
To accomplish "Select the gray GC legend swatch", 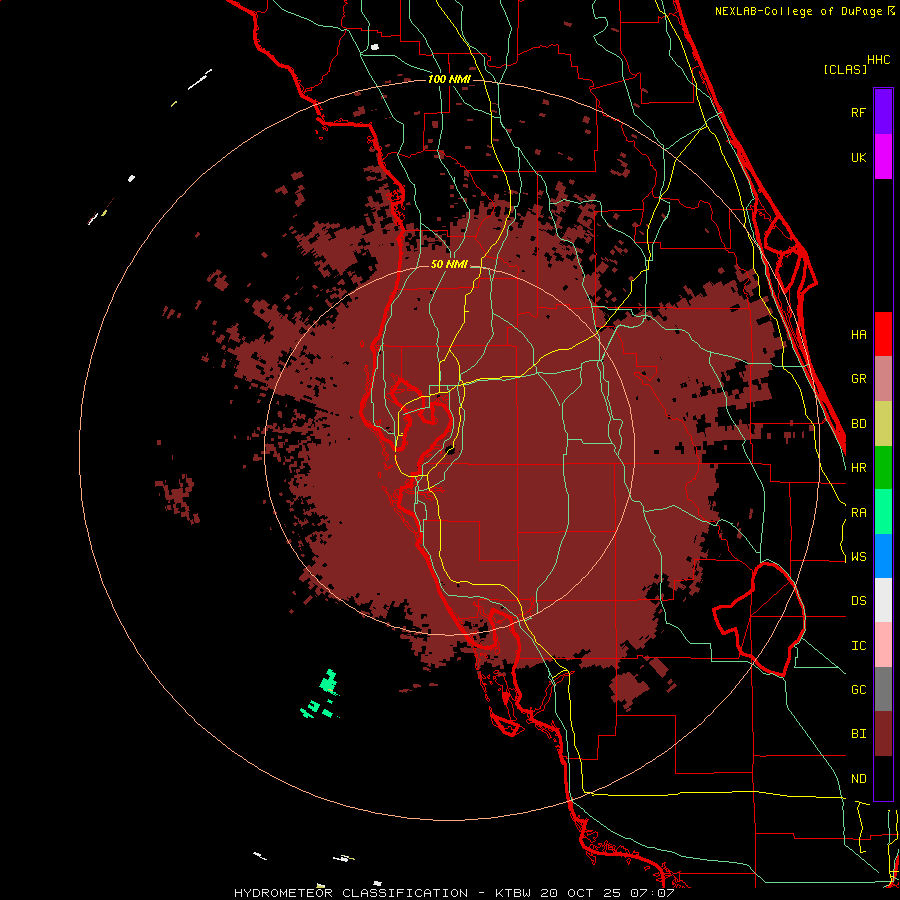I will click(883, 689).
